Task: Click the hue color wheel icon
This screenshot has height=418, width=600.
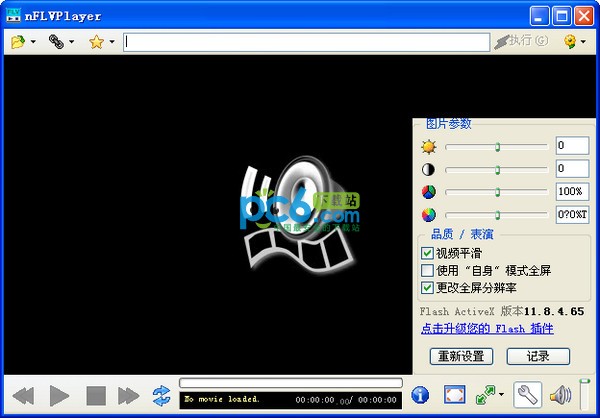Action: (429, 215)
